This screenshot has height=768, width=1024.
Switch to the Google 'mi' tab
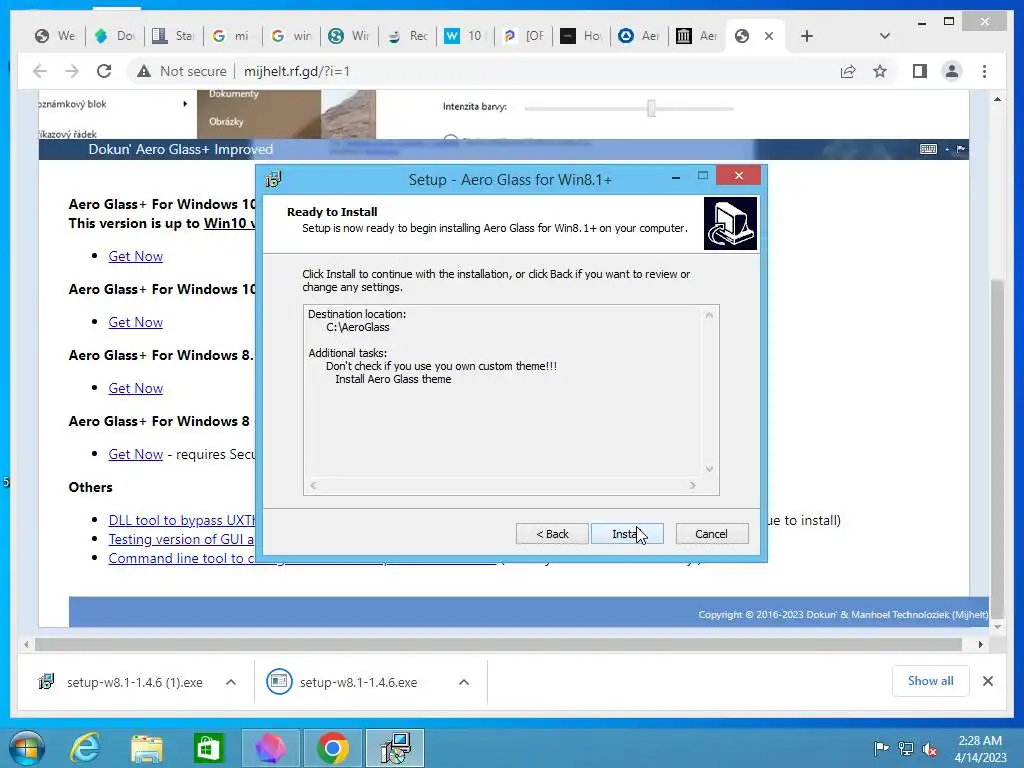[x=232, y=36]
